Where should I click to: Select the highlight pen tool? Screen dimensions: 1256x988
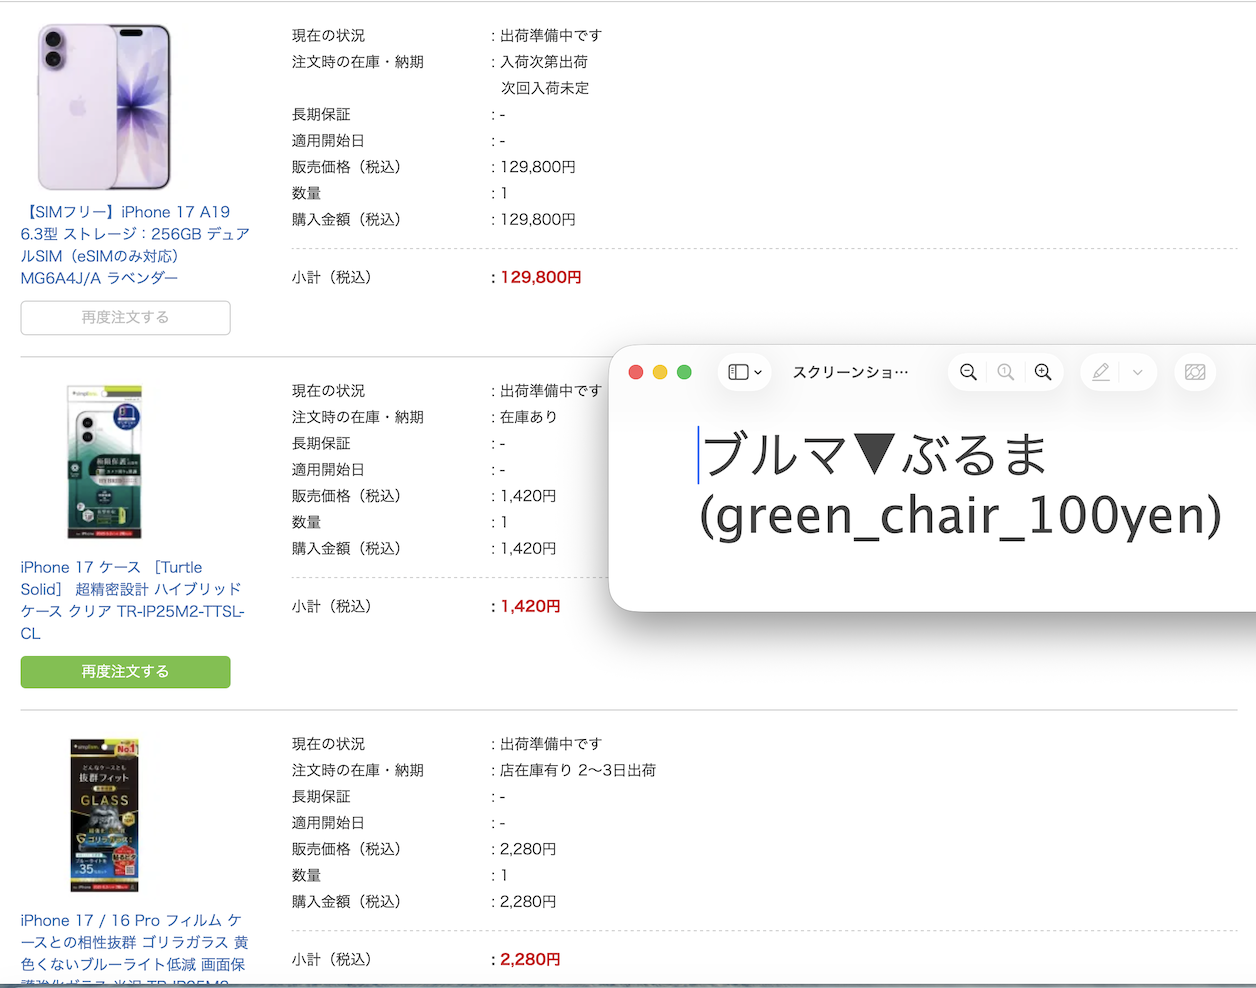pos(1101,372)
